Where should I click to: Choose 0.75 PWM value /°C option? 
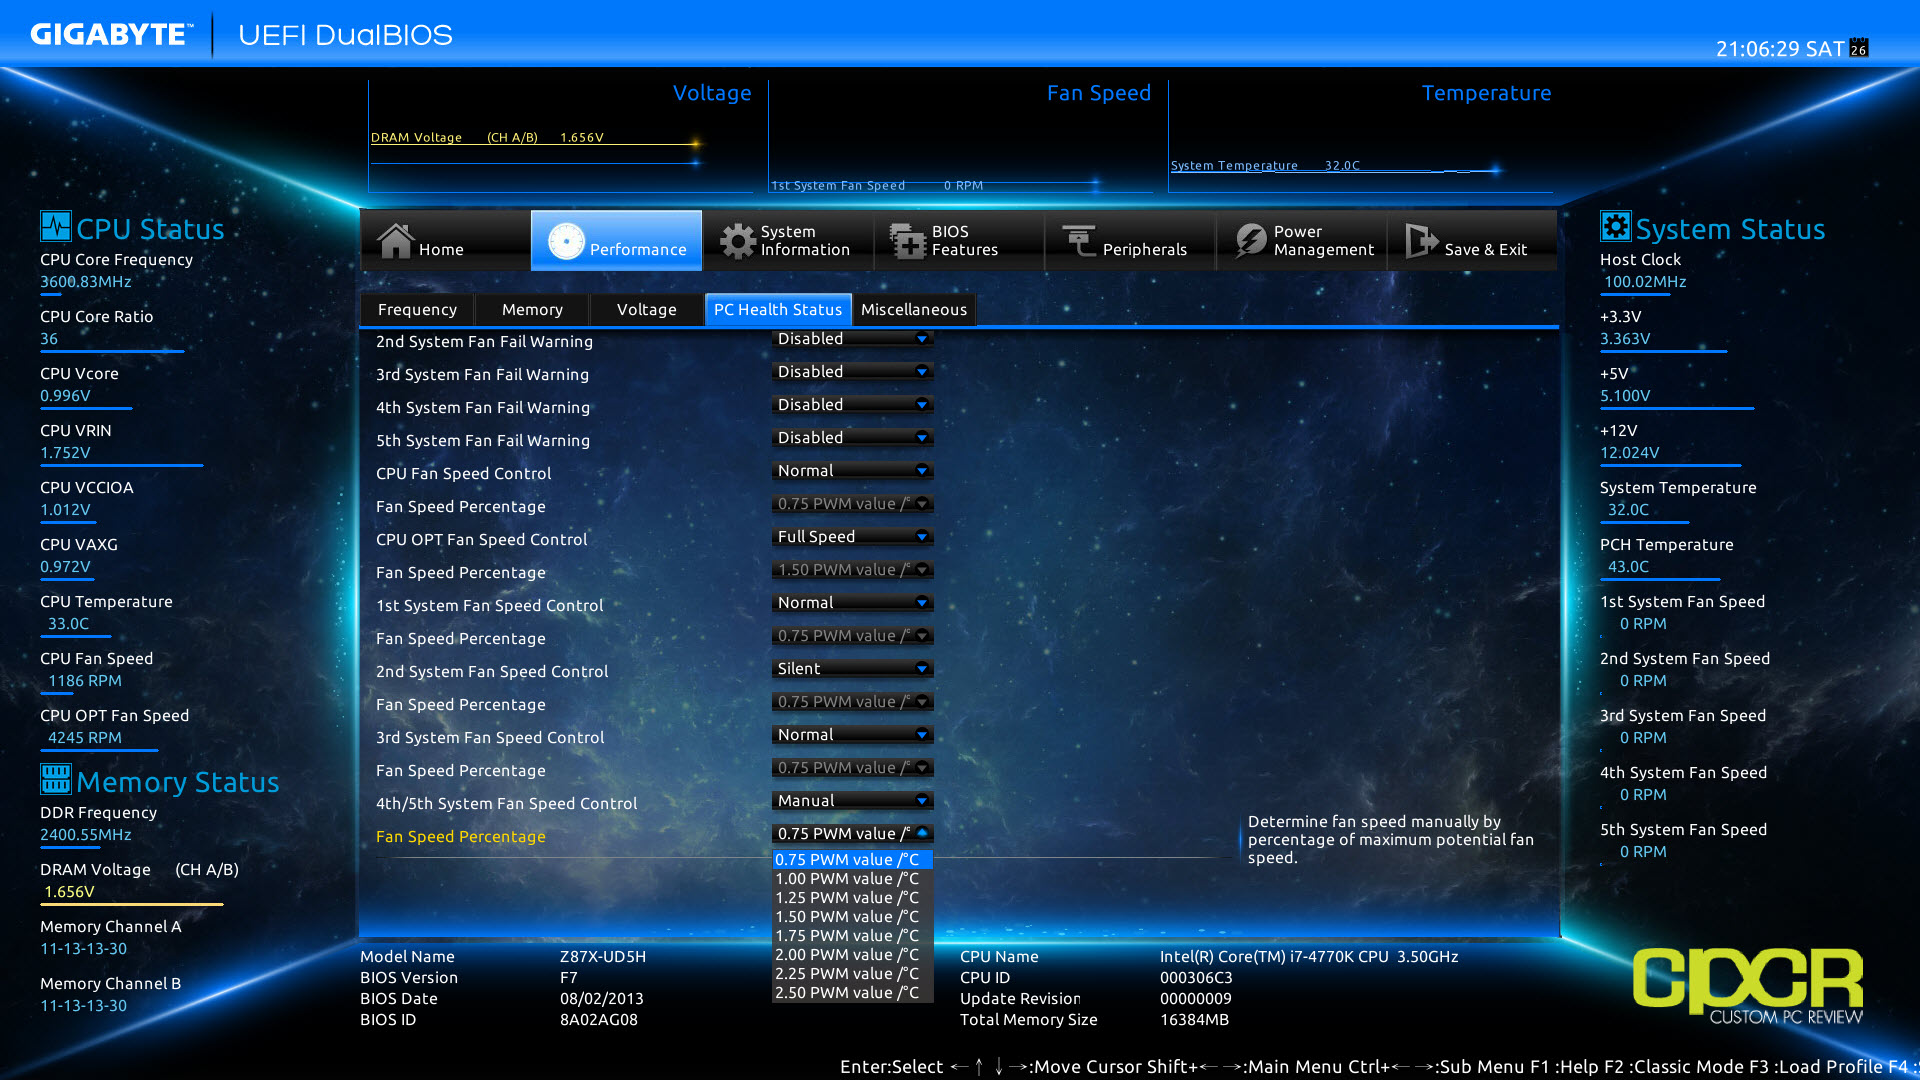(852, 860)
